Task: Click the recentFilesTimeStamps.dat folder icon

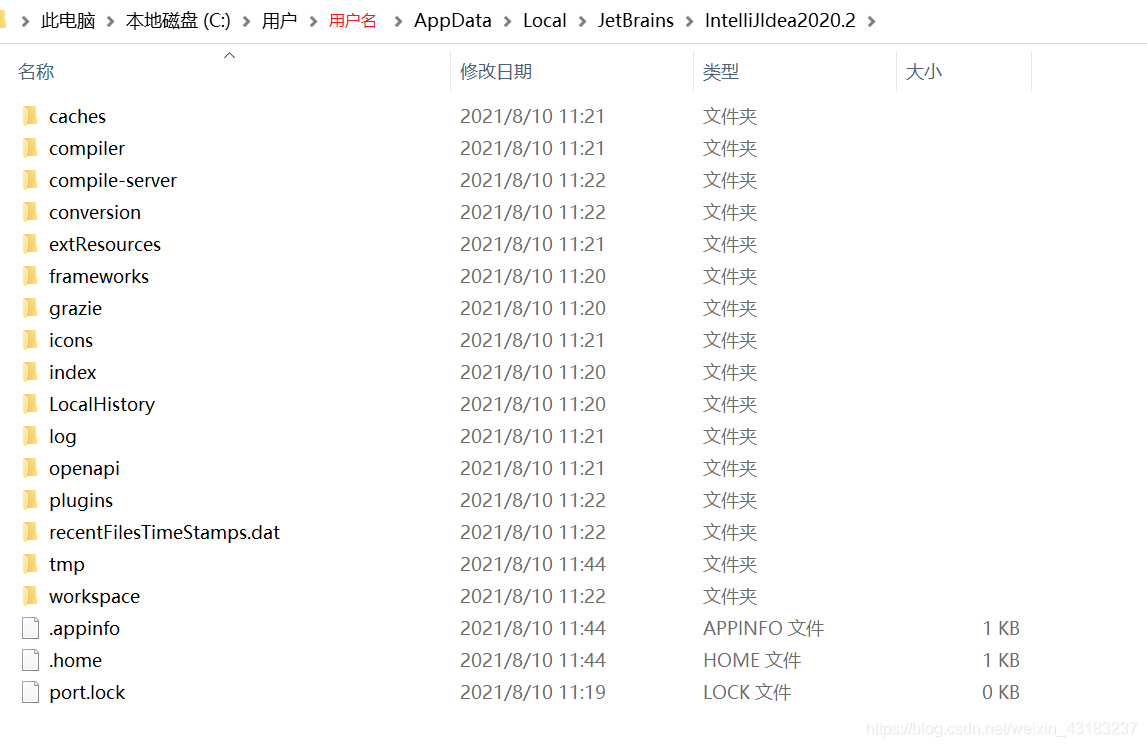Action: (30, 533)
